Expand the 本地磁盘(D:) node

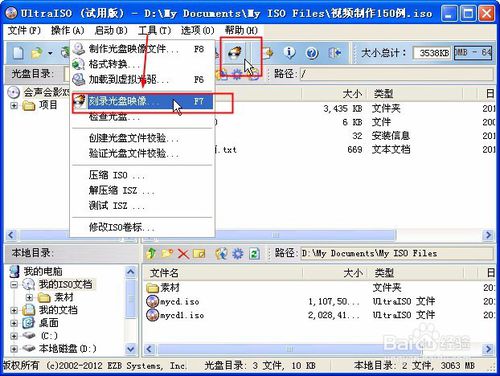[14, 349]
